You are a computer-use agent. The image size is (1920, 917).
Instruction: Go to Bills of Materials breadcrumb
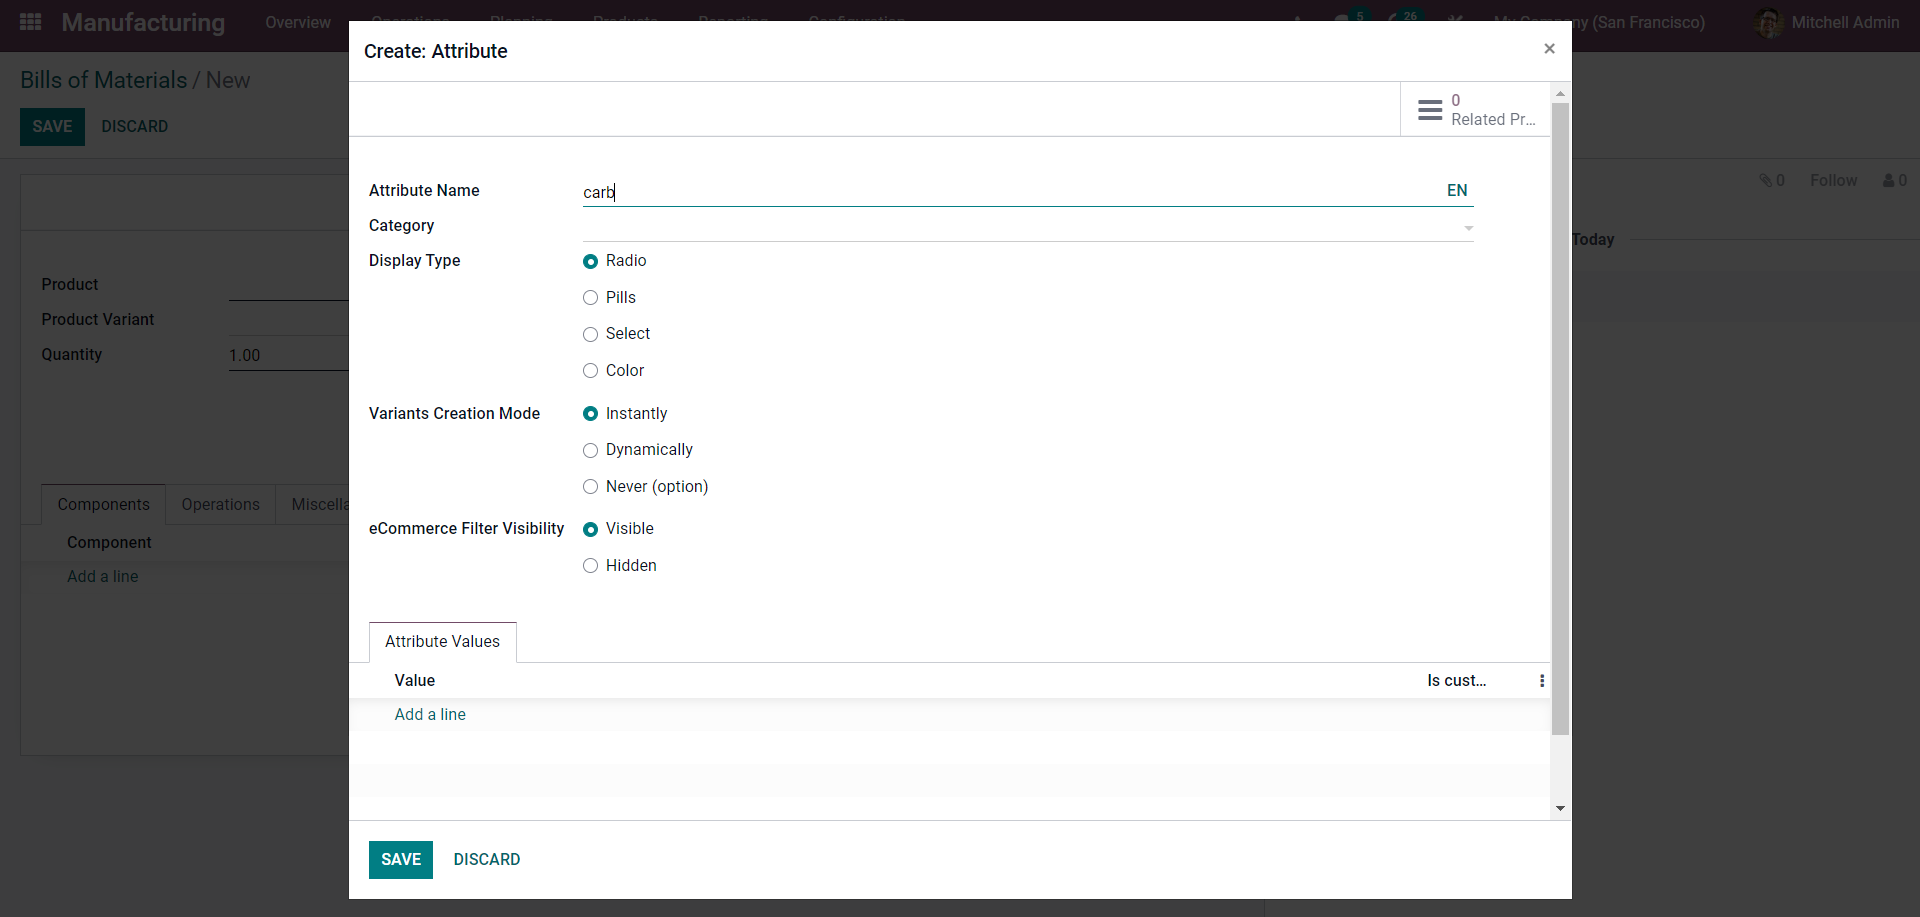(x=104, y=80)
